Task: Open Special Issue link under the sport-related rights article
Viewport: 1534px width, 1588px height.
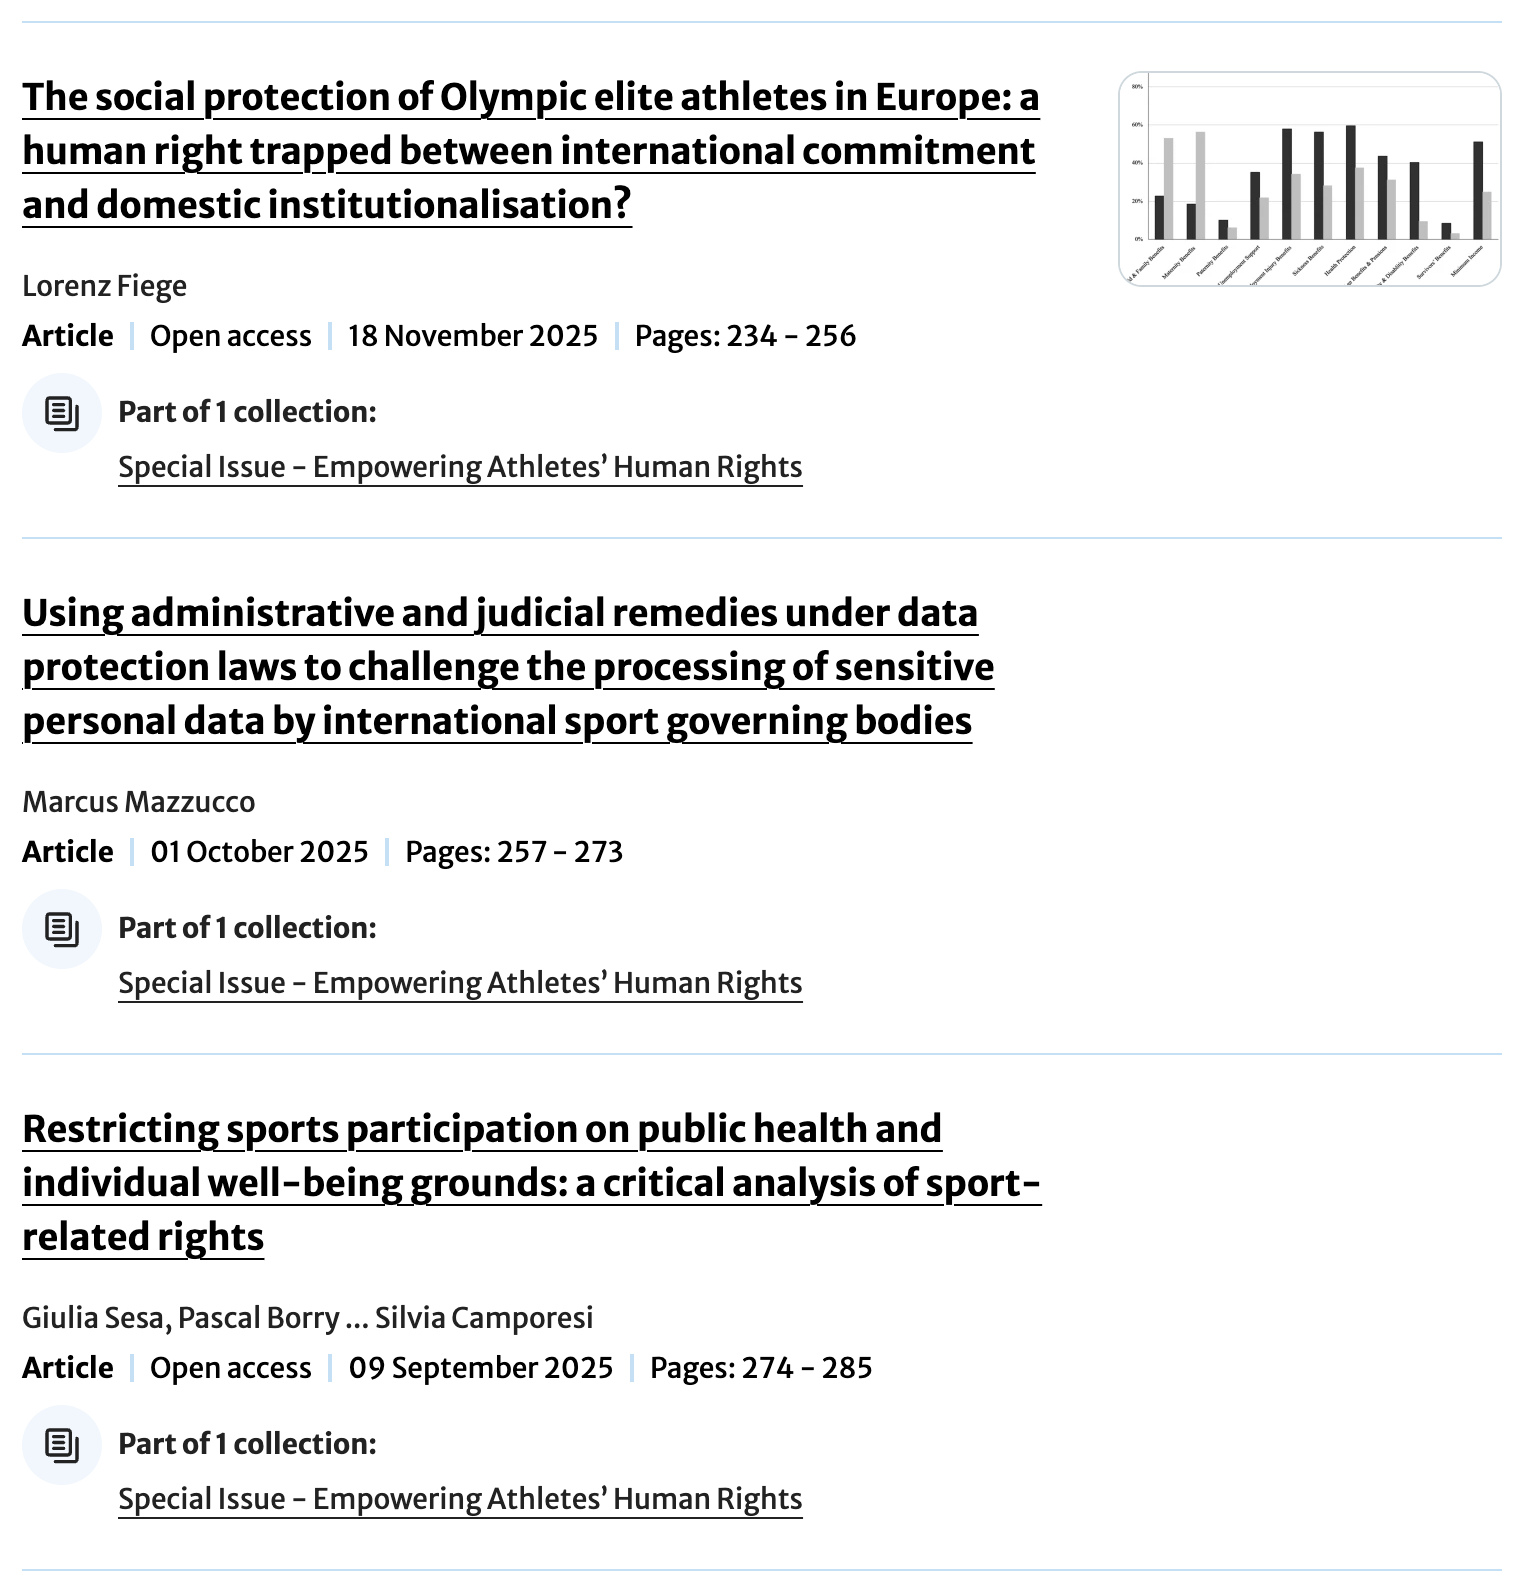Action: (x=460, y=1499)
